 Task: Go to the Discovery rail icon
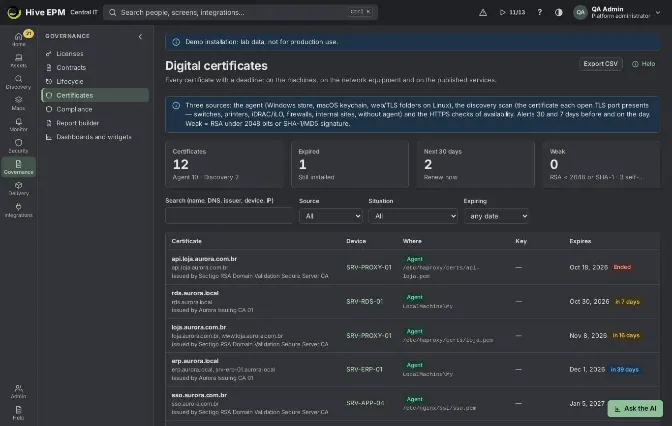(x=18, y=82)
